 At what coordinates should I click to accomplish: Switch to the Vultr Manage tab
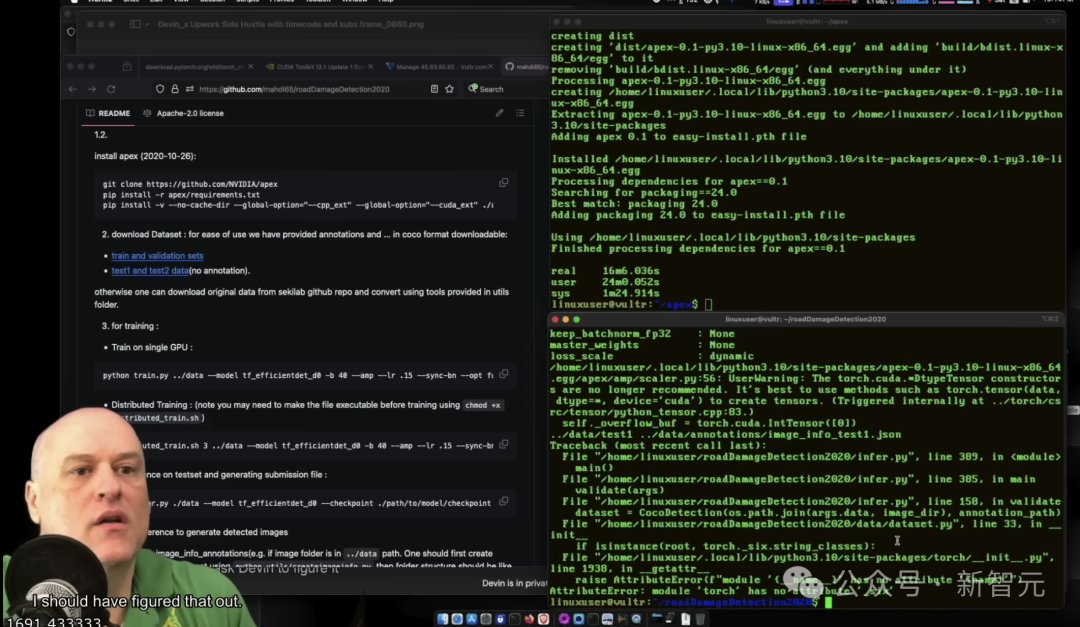coord(440,66)
